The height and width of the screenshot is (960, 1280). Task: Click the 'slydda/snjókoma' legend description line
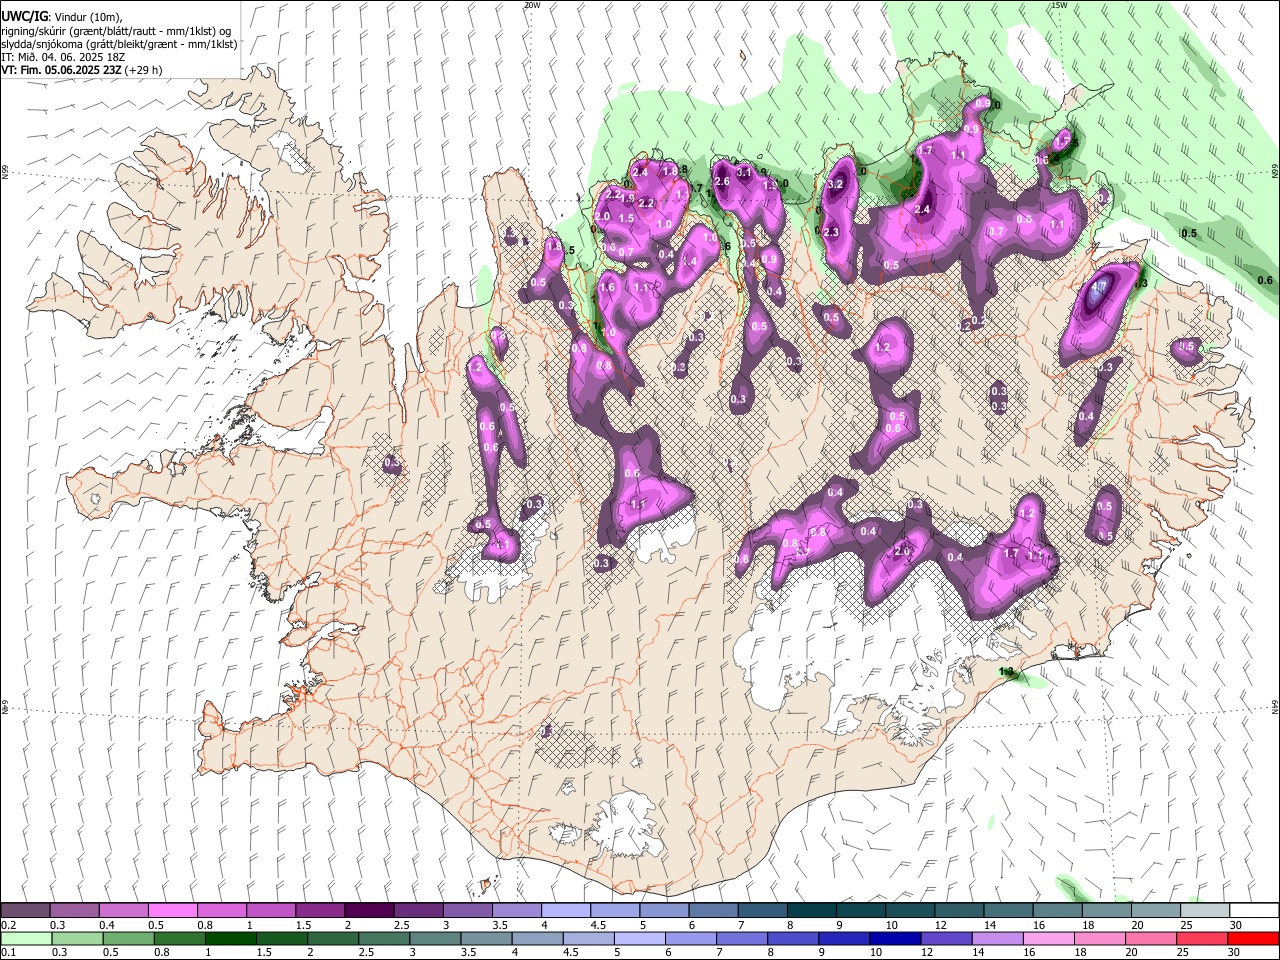click(x=120, y=44)
